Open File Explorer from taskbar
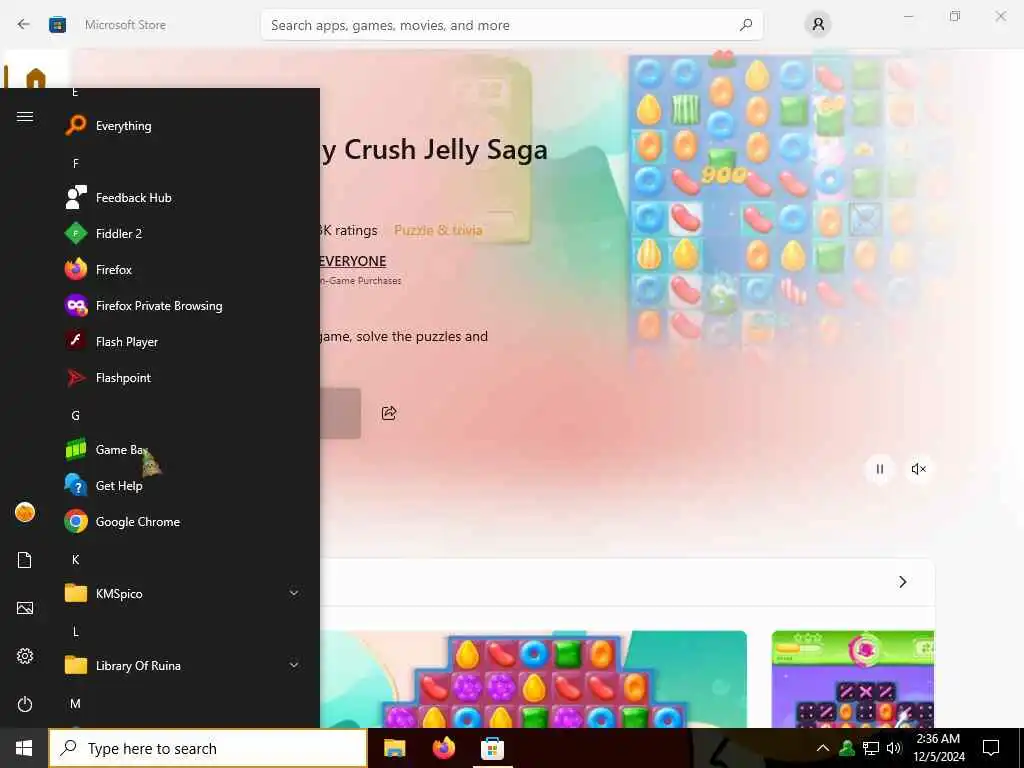1024x768 pixels. [x=394, y=748]
